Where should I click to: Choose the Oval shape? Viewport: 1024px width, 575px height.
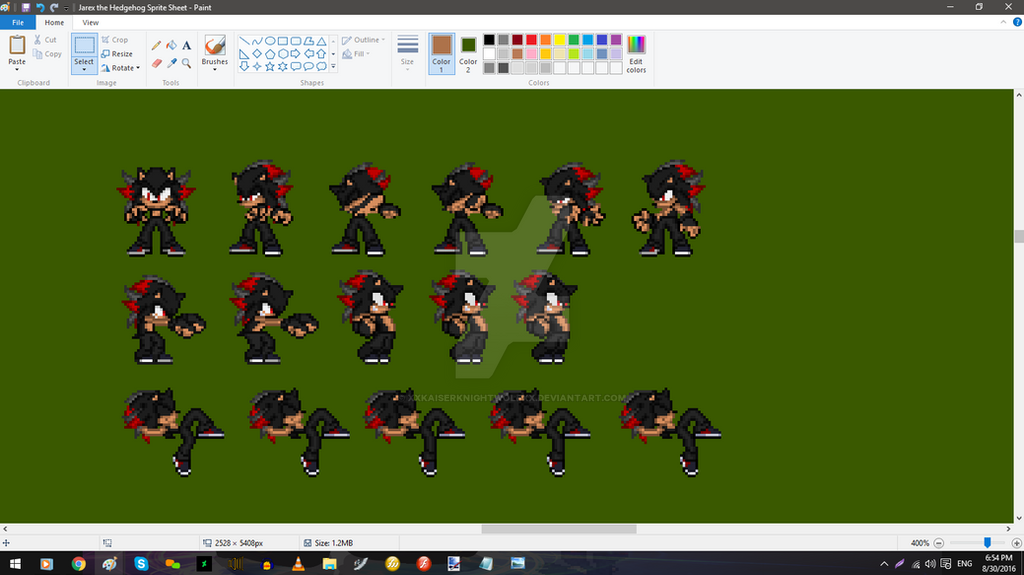(x=270, y=41)
